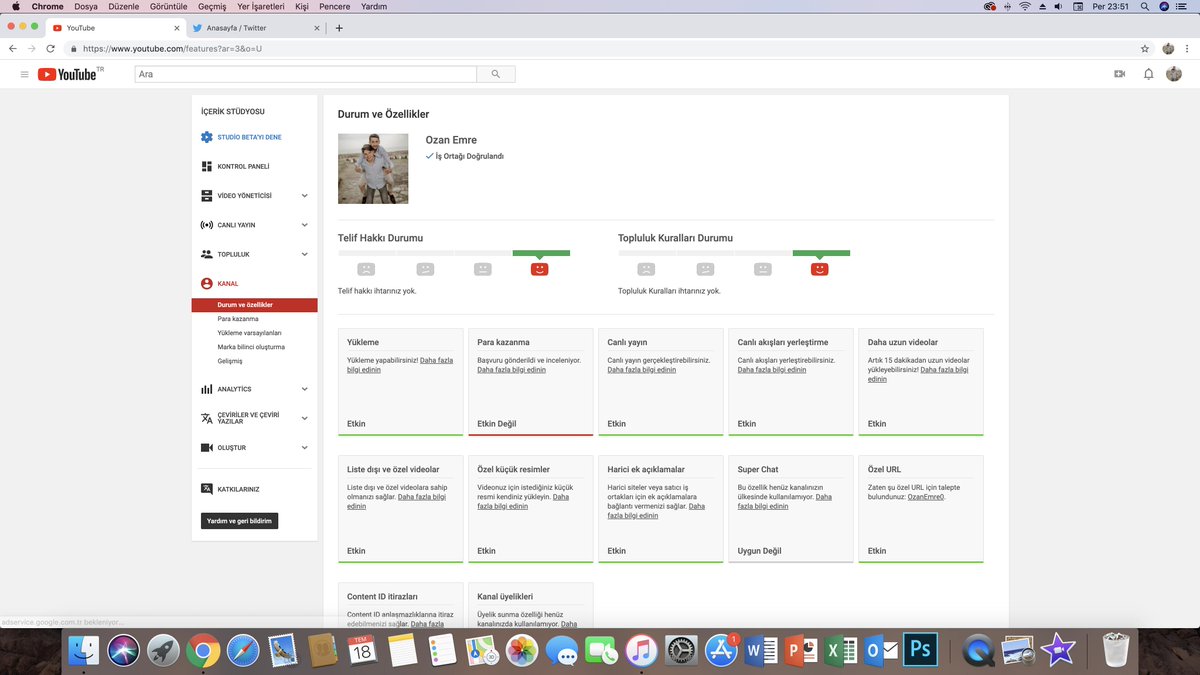Open the OzanEmre0 custom URL link
Image resolution: width=1200 pixels, height=675 pixels.
(925, 497)
